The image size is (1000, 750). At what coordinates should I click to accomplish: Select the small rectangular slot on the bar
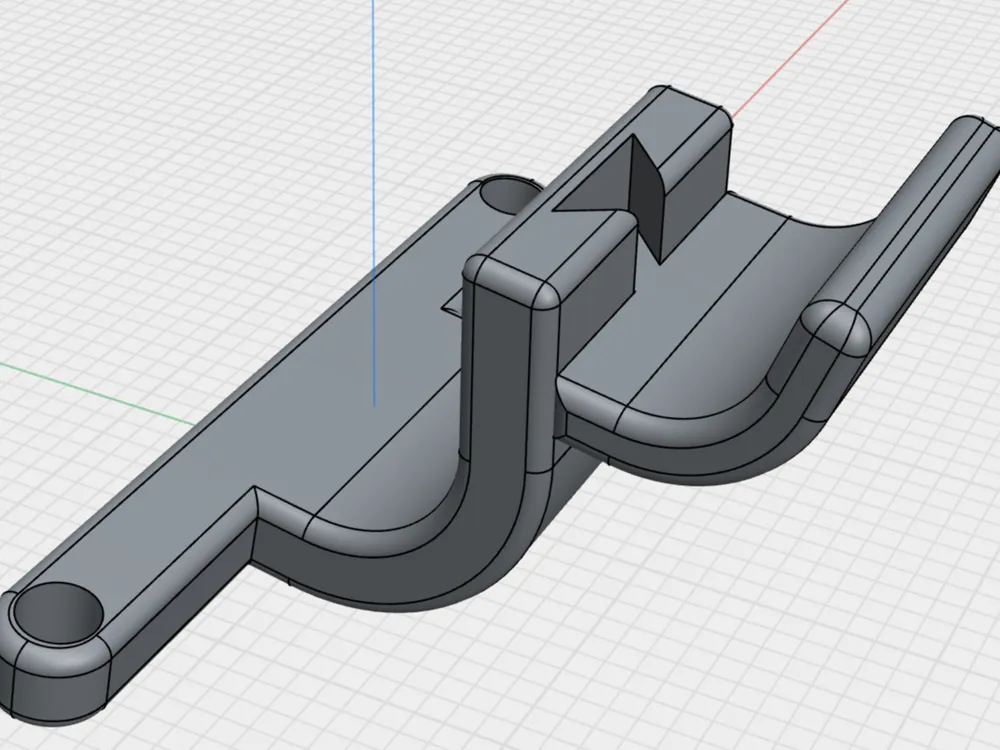(453, 302)
